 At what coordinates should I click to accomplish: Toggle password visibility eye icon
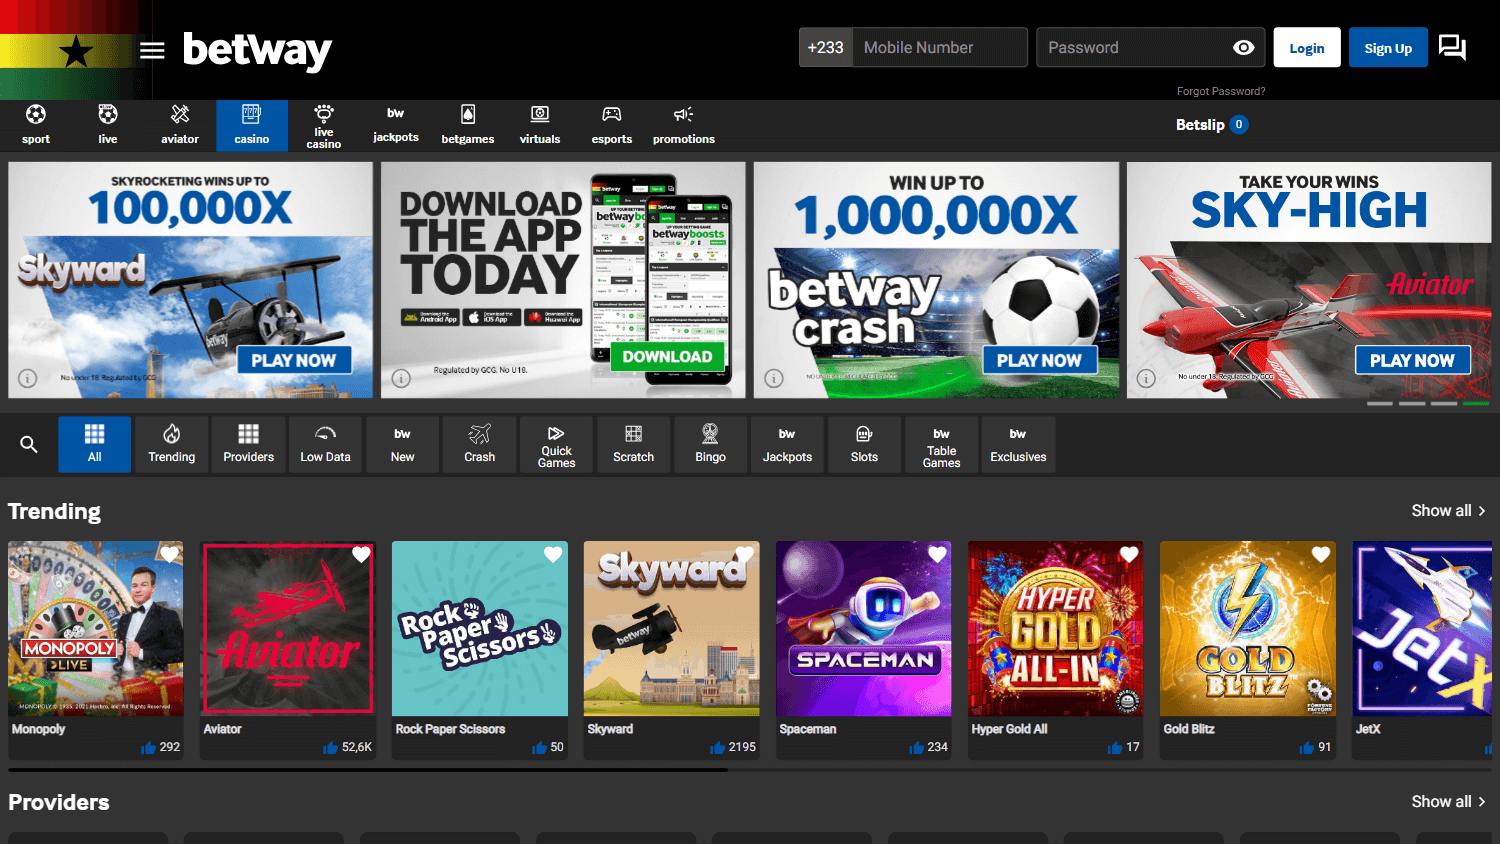click(1243, 47)
